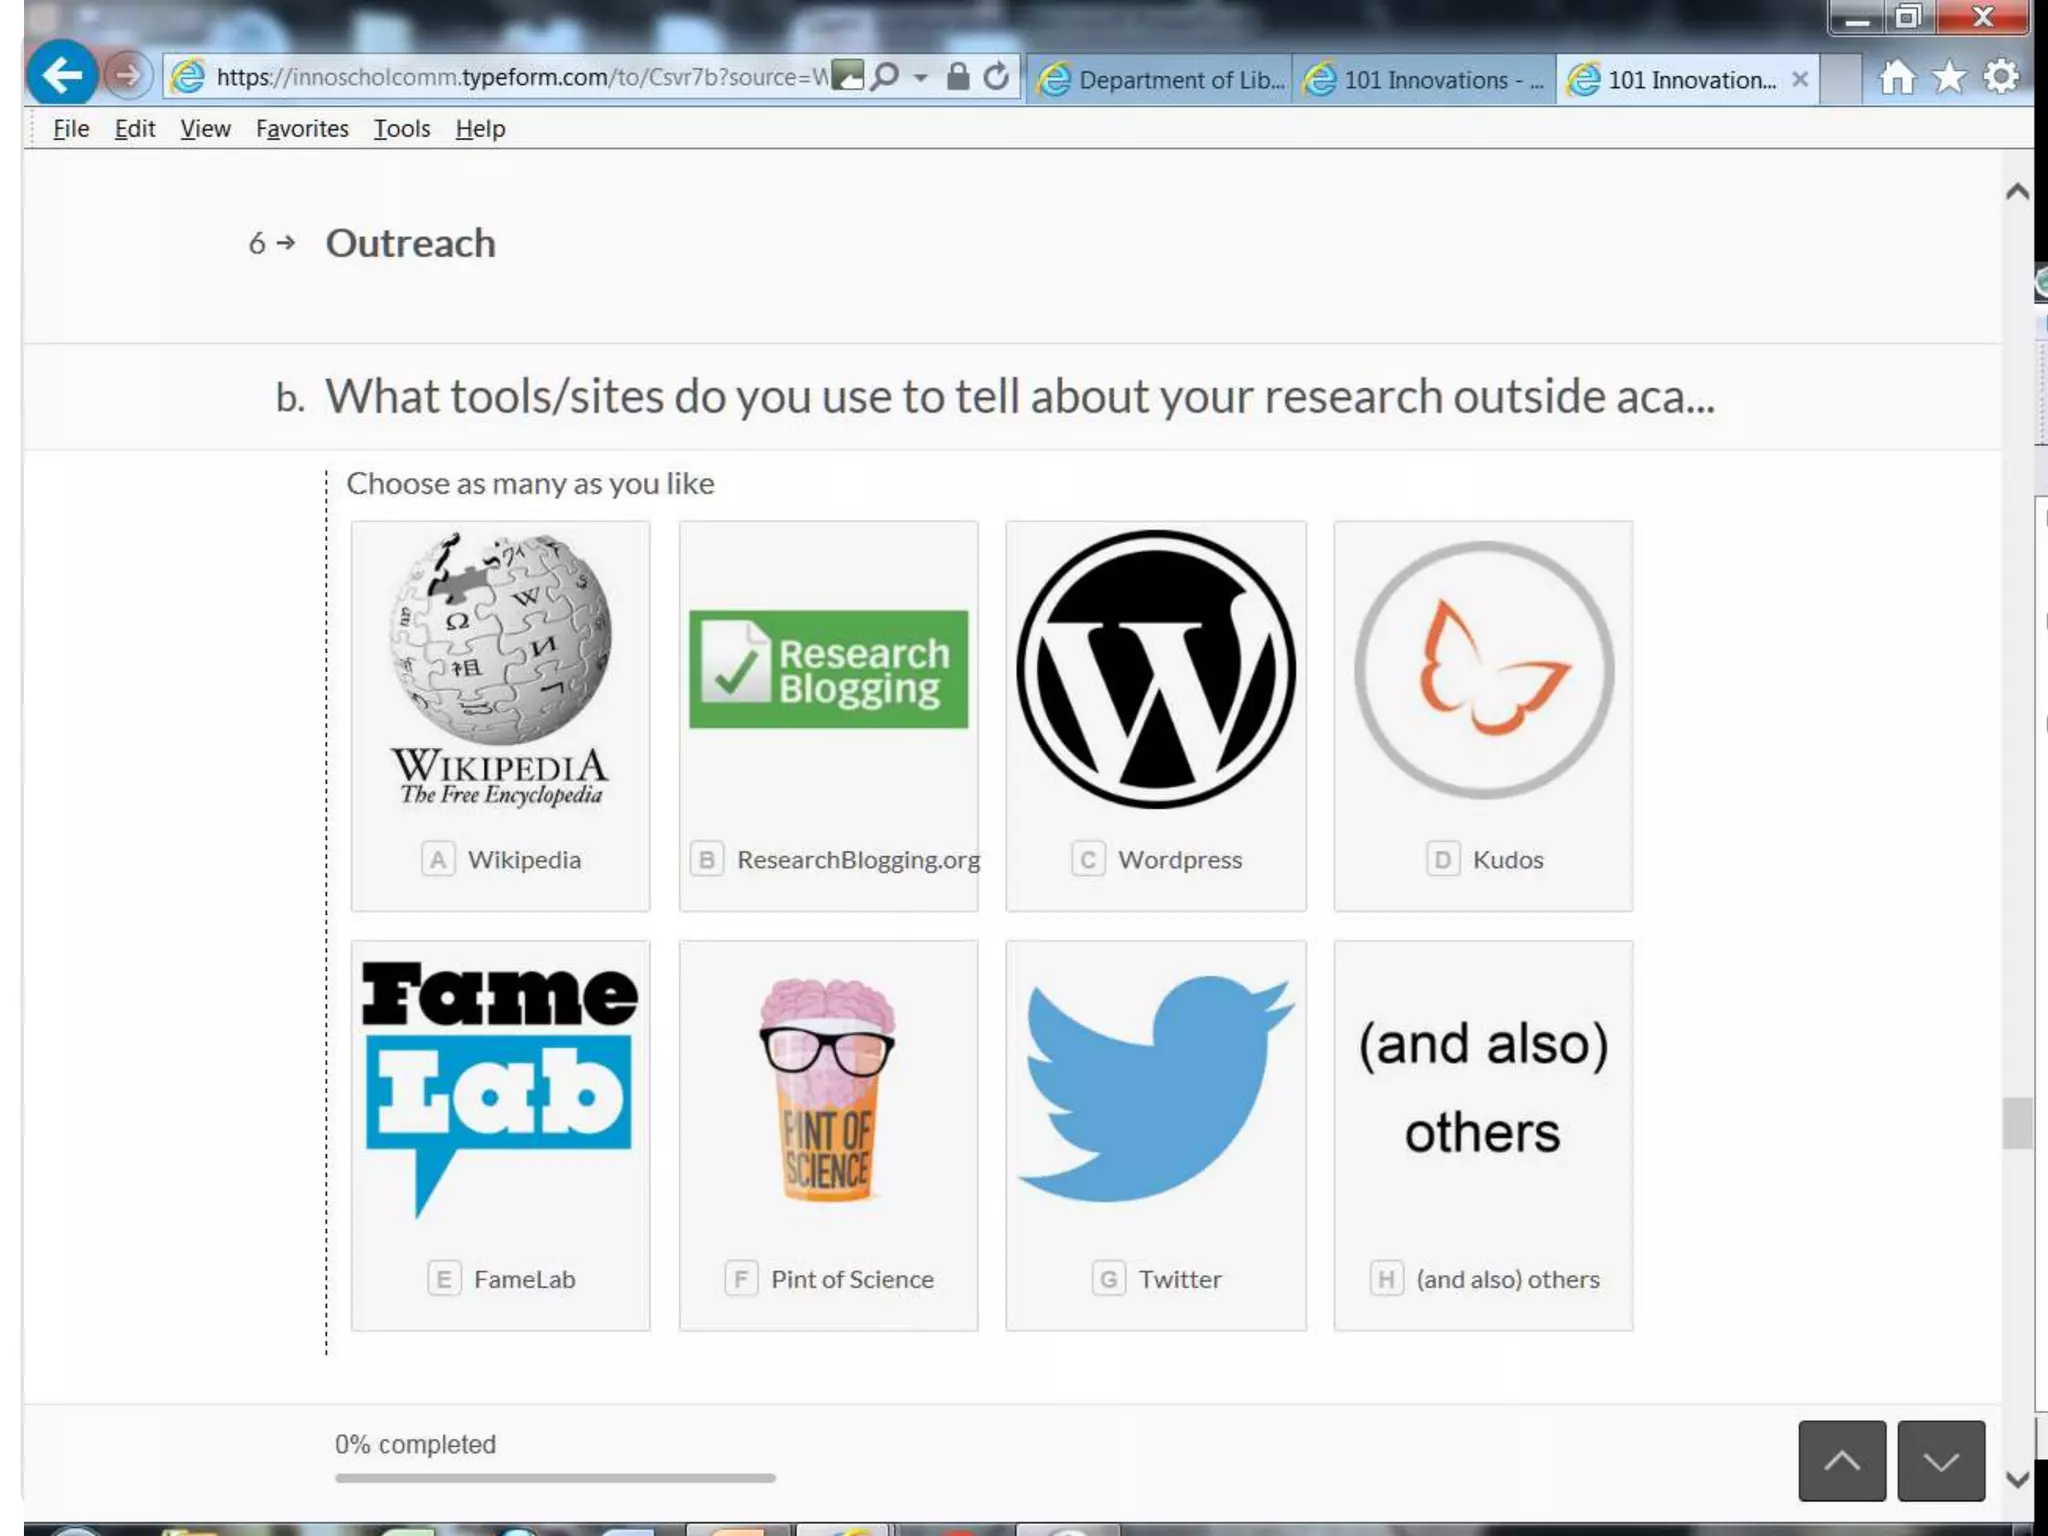This screenshot has height=1536, width=2048.
Task: Open the Favorites menu
Action: point(302,129)
